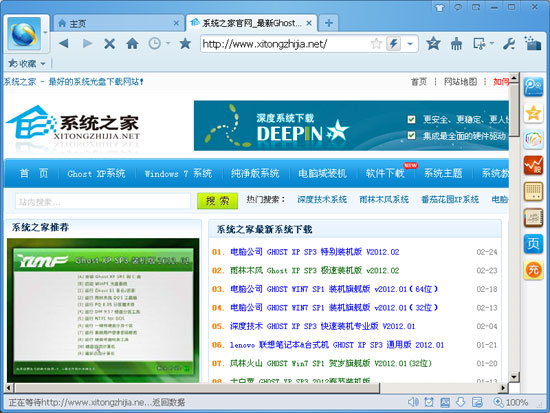Open the 收藏 favorites bar dropdown

[x=27, y=64]
